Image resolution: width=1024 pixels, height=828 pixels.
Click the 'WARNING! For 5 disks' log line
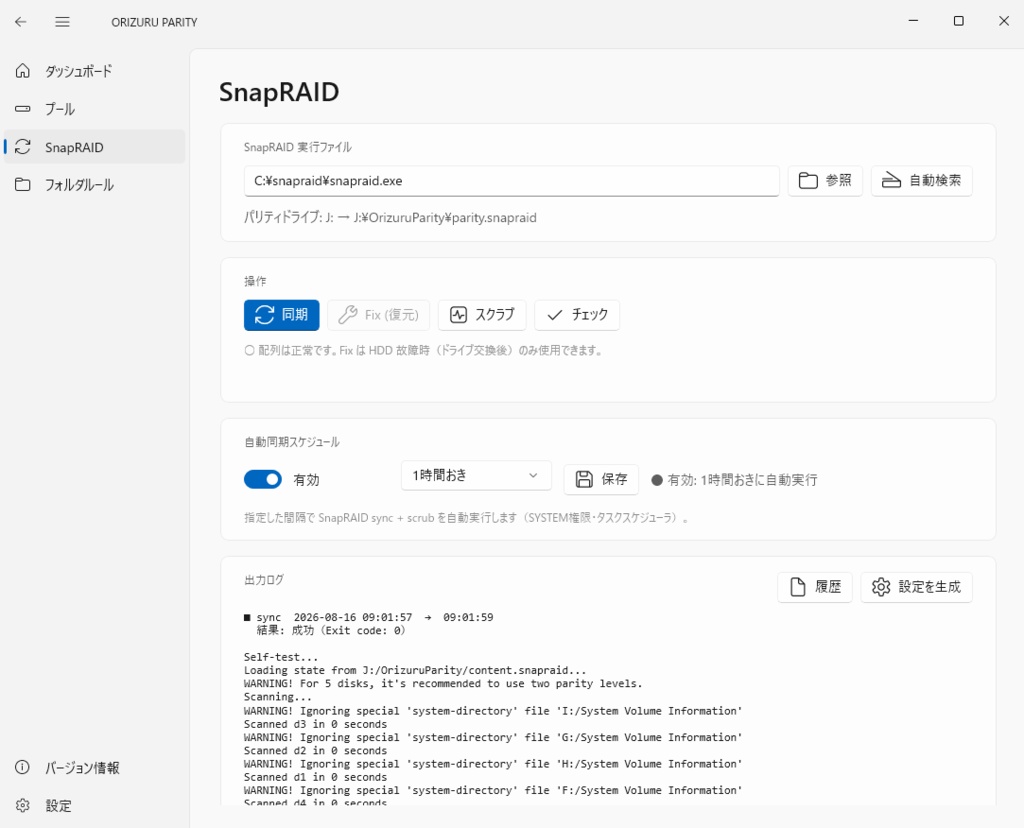click(443, 684)
